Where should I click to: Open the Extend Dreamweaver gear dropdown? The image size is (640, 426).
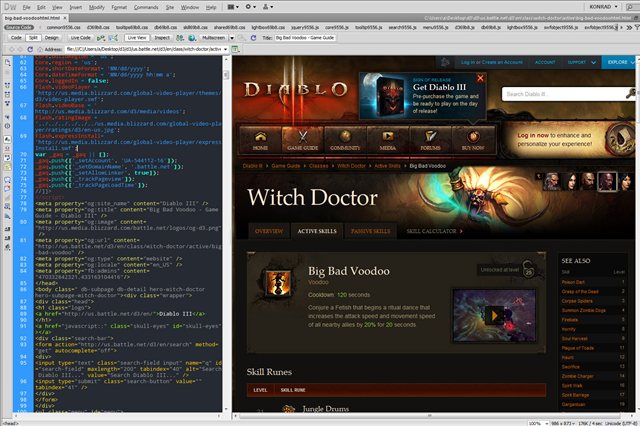pos(251,7)
